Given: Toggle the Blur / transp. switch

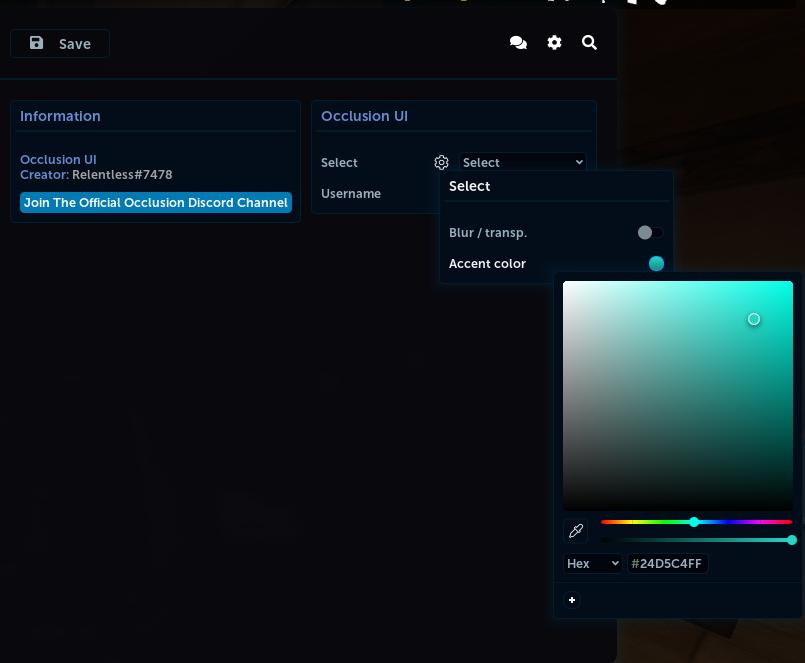Looking at the screenshot, I should coord(650,232).
